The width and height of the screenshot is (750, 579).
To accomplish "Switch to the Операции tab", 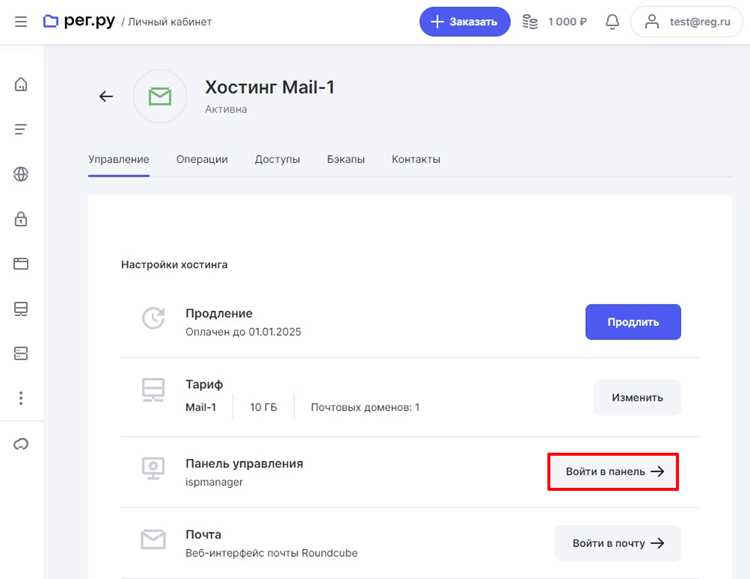I will 202,159.
